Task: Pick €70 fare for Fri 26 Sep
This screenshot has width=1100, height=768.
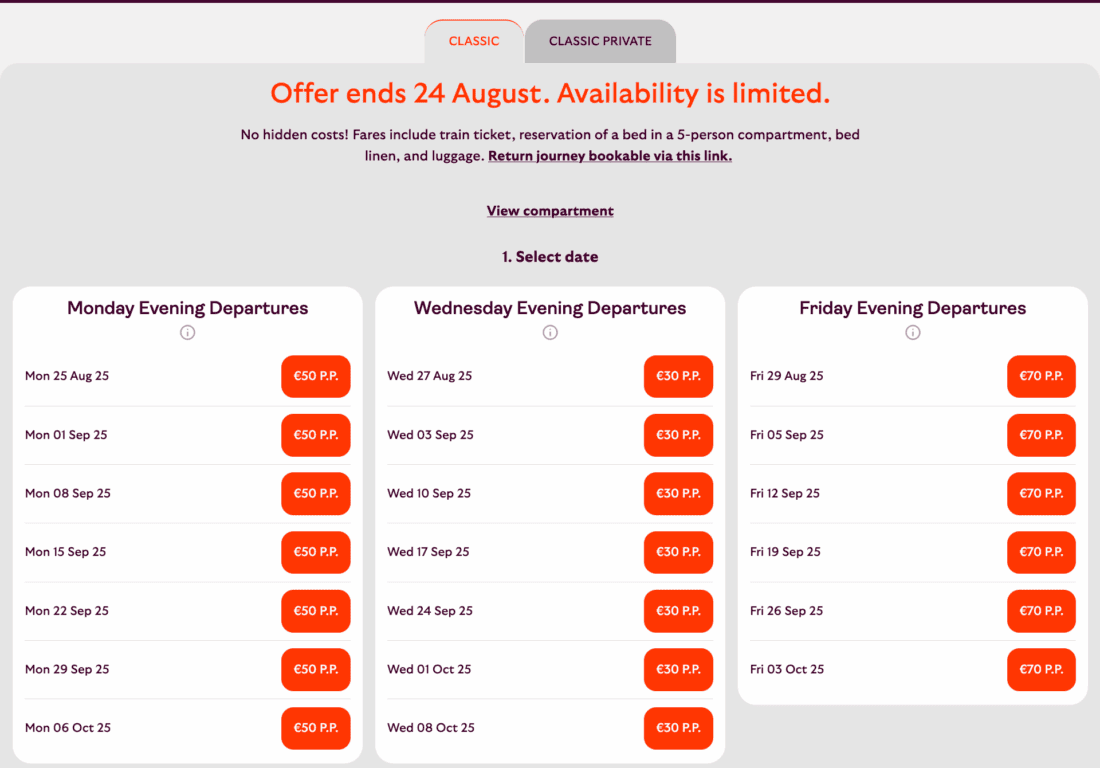Action: pos(1041,611)
